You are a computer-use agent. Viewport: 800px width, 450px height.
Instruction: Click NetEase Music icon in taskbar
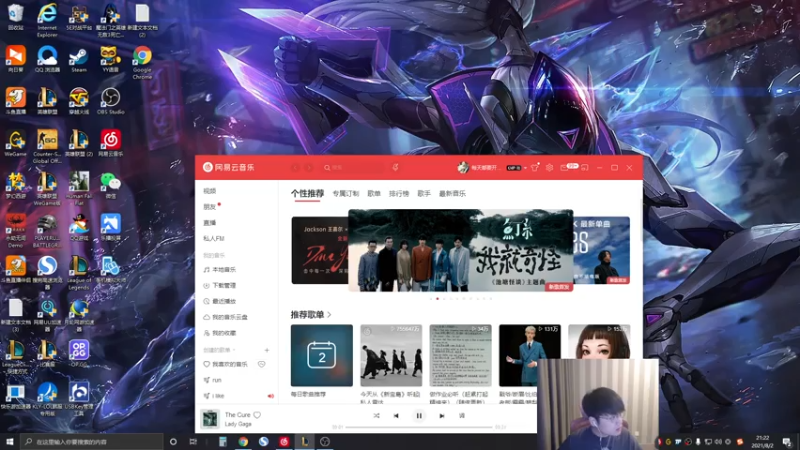pyautogui.click(x=284, y=441)
